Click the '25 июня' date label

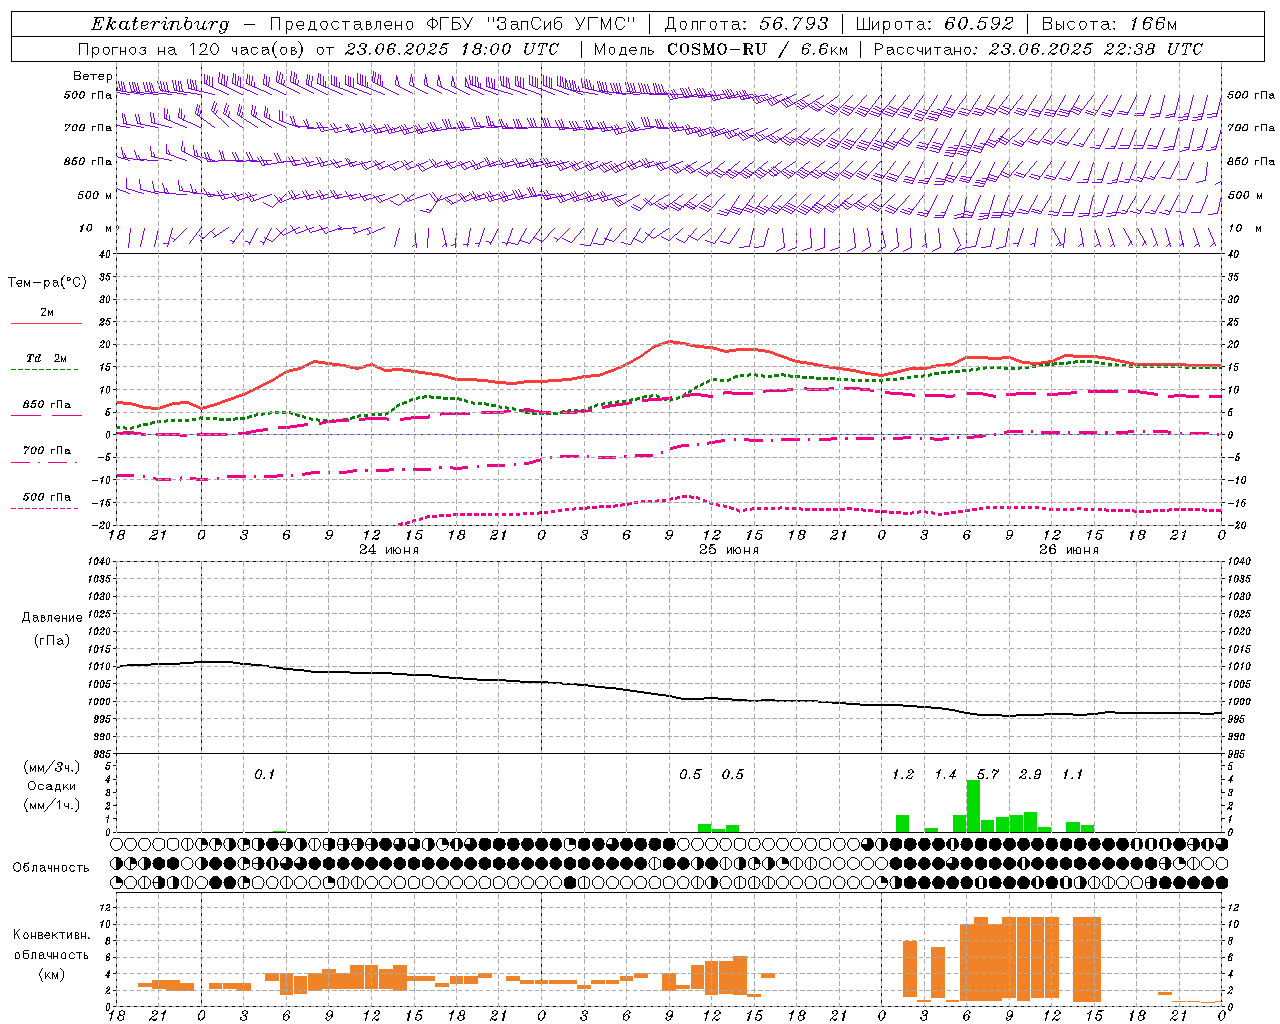tap(729, 550)
